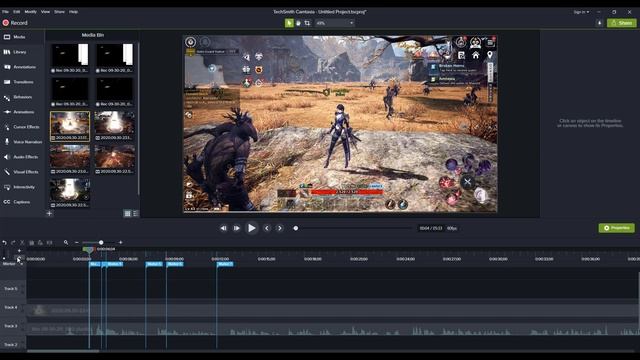Select the highlighted yellow-bordered clip thumbnail

coord(70,126)
